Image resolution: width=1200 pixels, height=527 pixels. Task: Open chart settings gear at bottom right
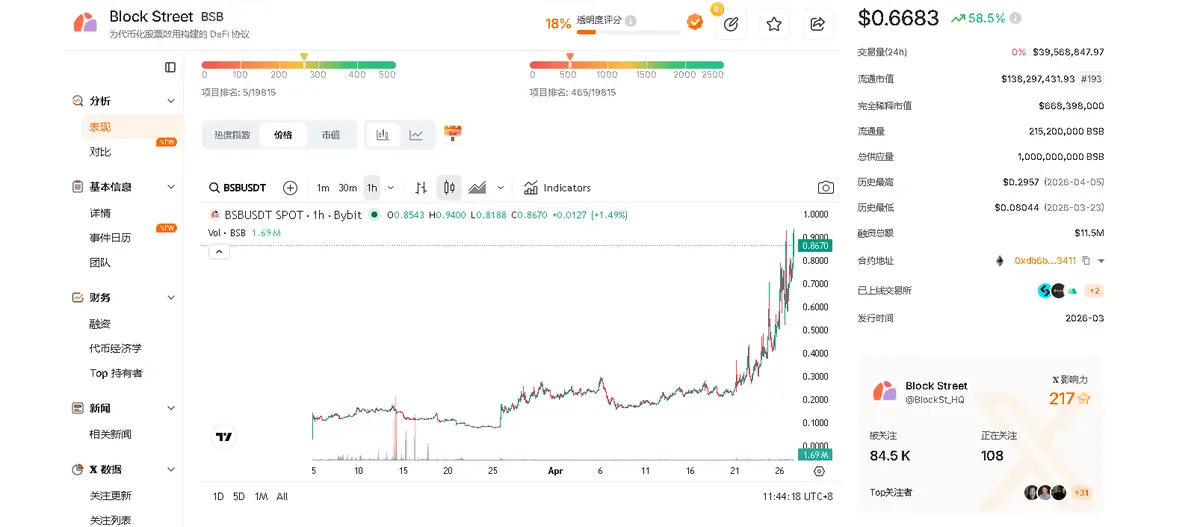(820, 470)
